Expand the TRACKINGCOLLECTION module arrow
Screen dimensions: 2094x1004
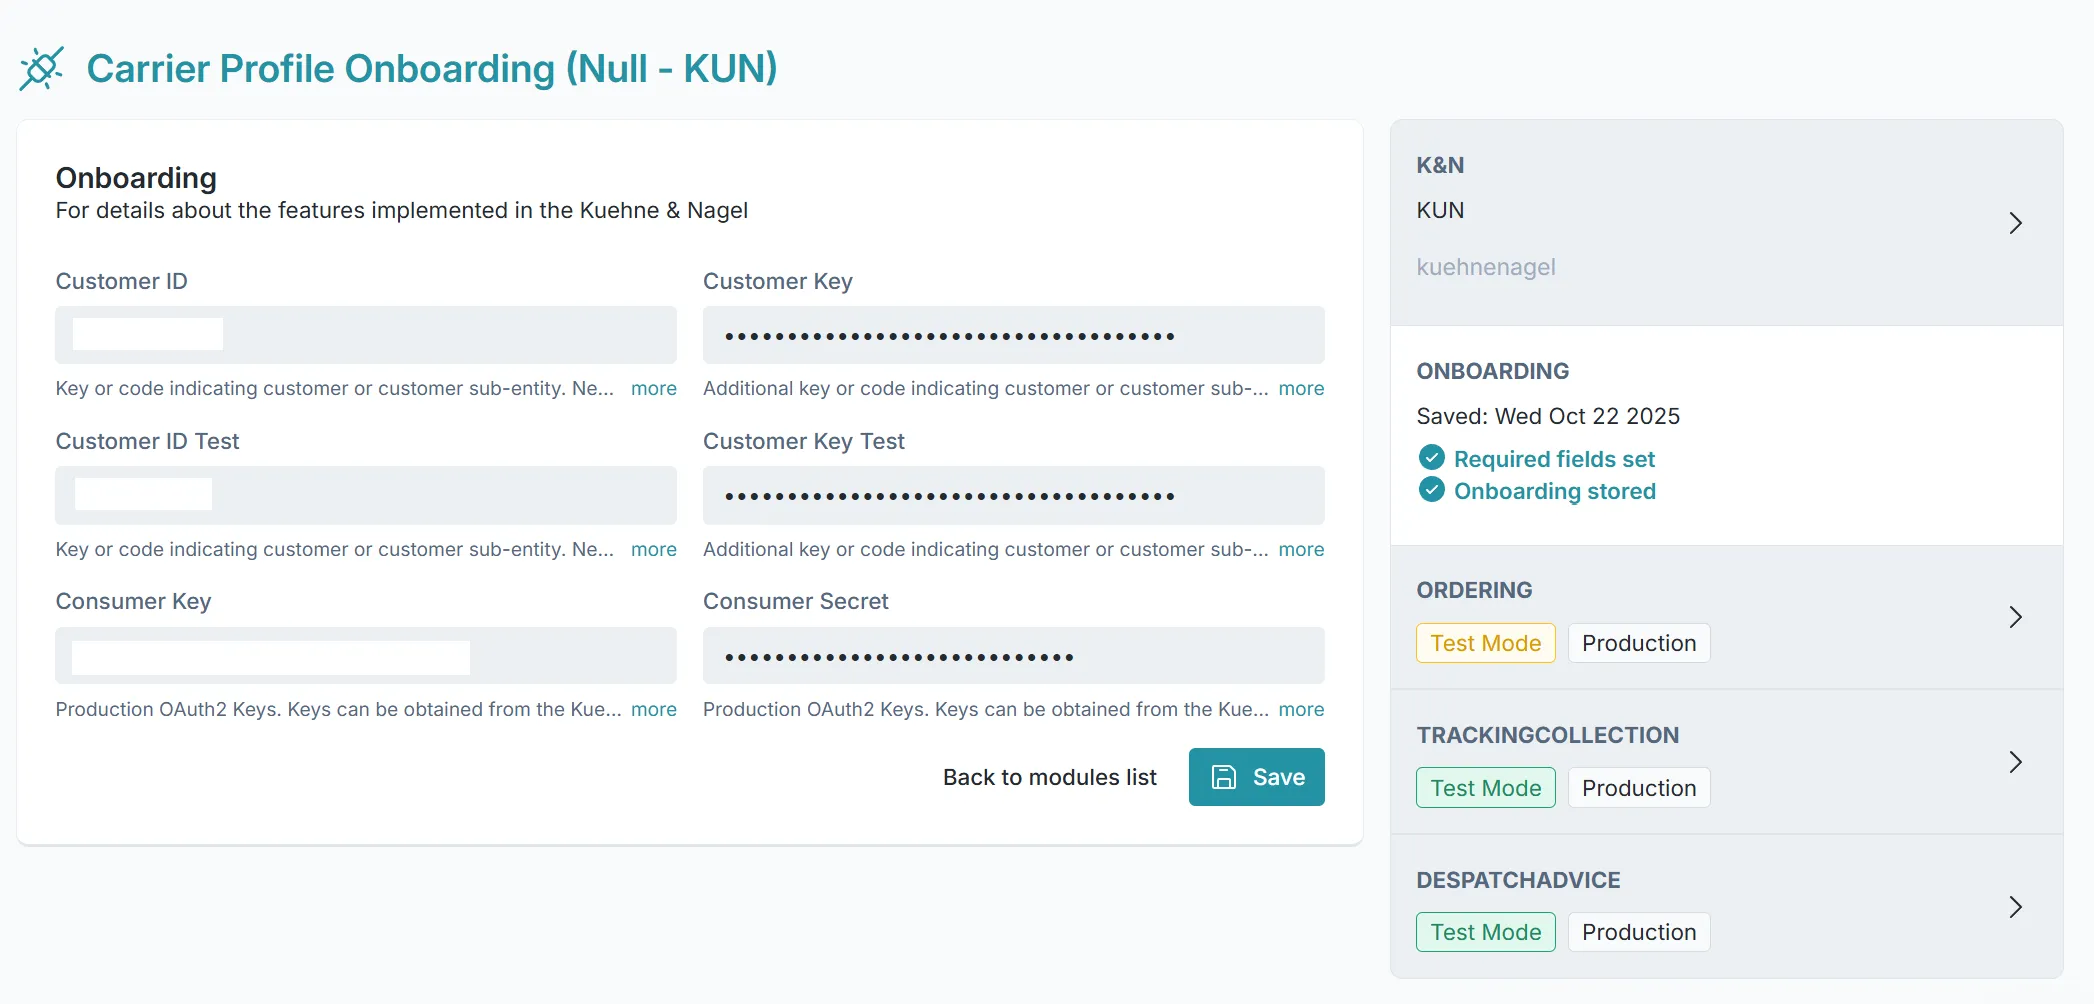click(x=2015, y=762)
